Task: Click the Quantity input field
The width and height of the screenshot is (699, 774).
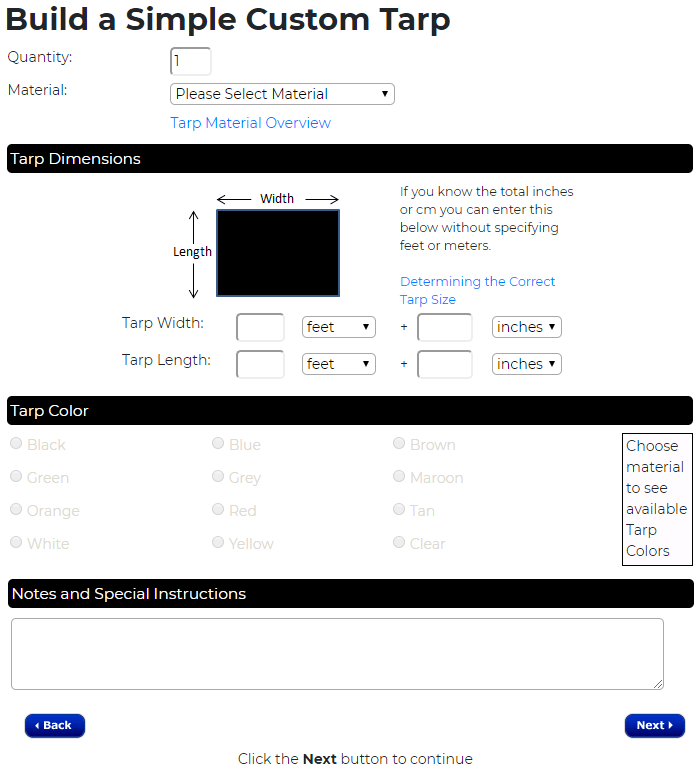Action: tap(191, 61)
